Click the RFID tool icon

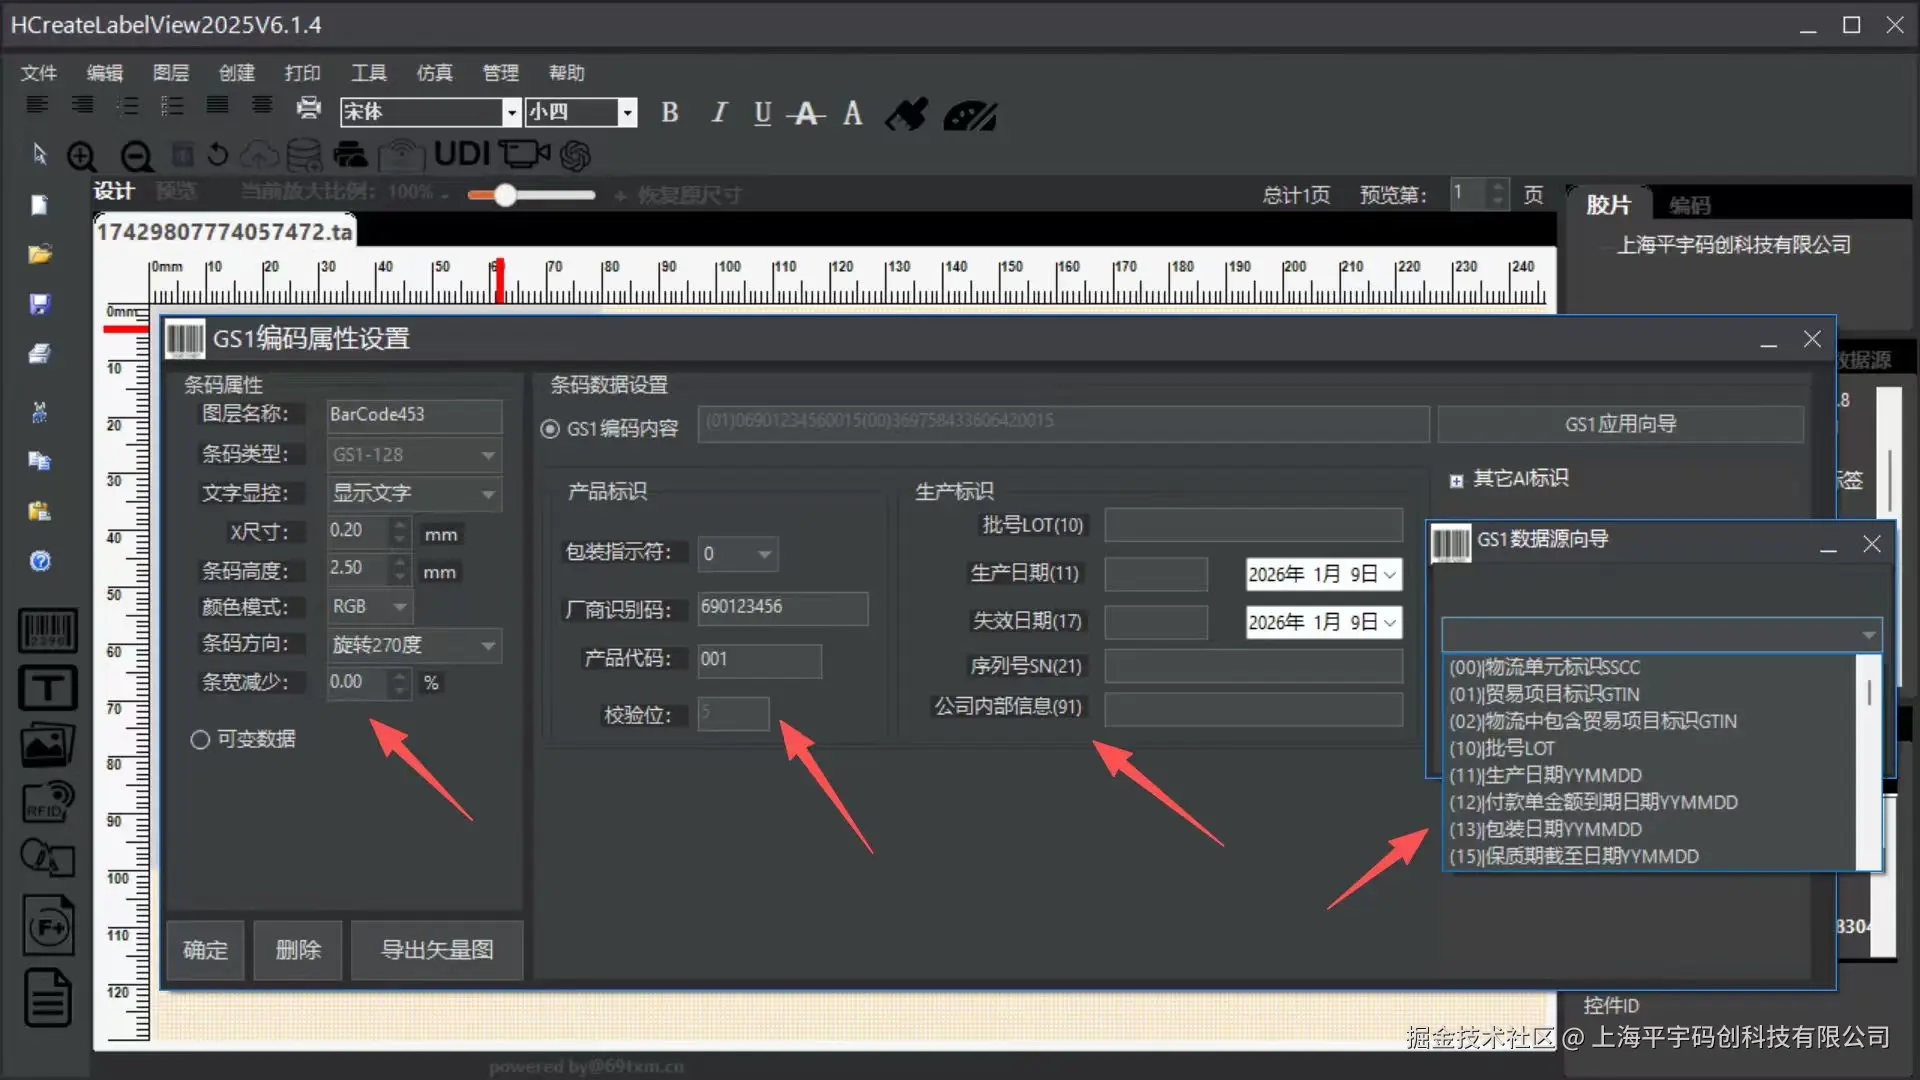click(47, 801)
